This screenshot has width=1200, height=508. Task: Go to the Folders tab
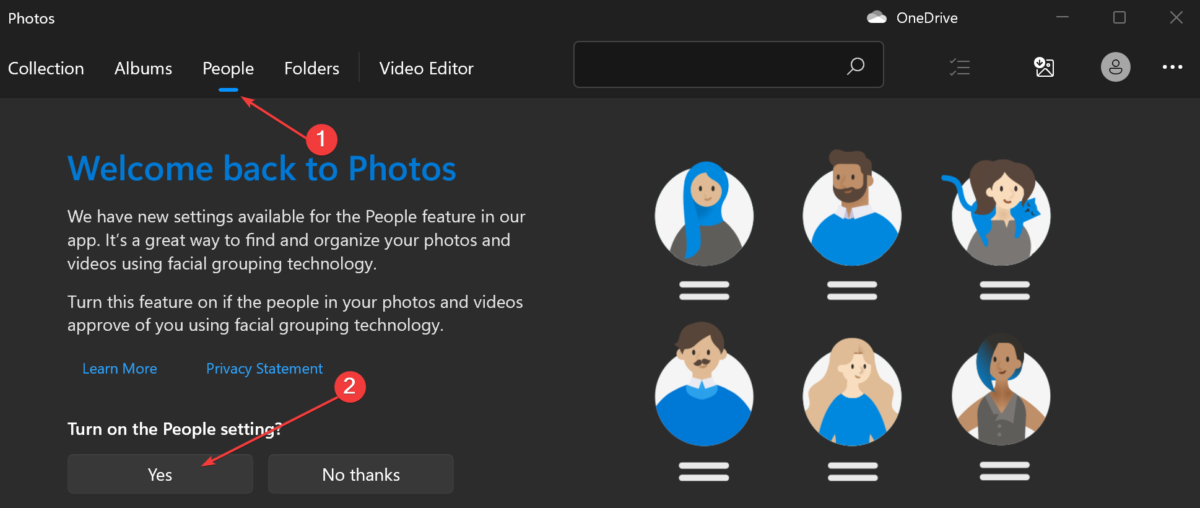coord(312,68)
